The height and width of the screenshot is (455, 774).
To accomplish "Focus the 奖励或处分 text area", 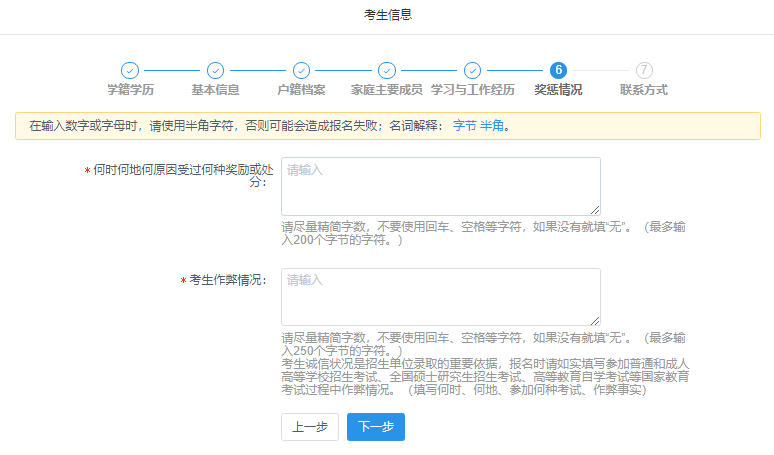I will [x=440, y=185].
